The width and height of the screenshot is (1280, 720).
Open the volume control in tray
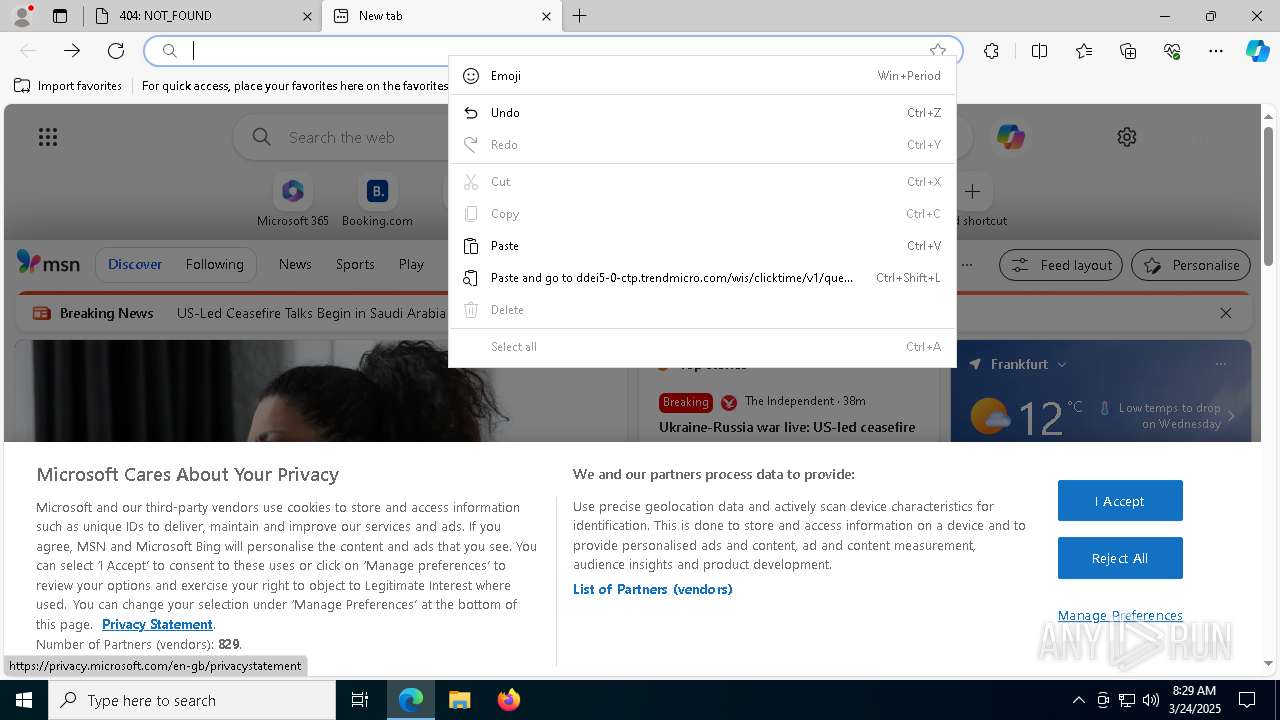click(x=1150, y=700)
